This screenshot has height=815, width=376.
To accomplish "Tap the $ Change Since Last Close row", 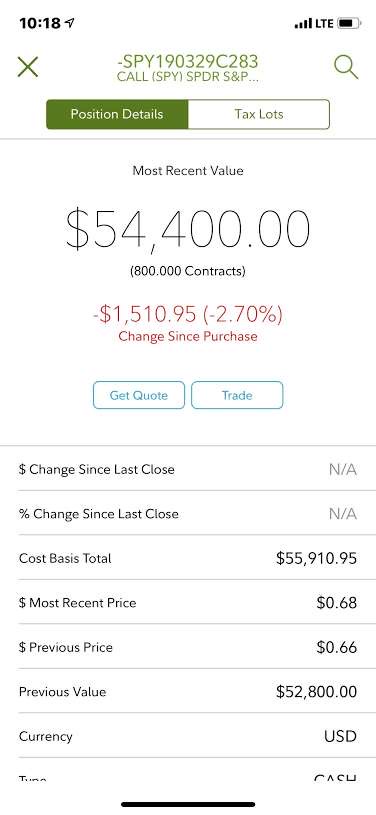I will pos(188,469).
